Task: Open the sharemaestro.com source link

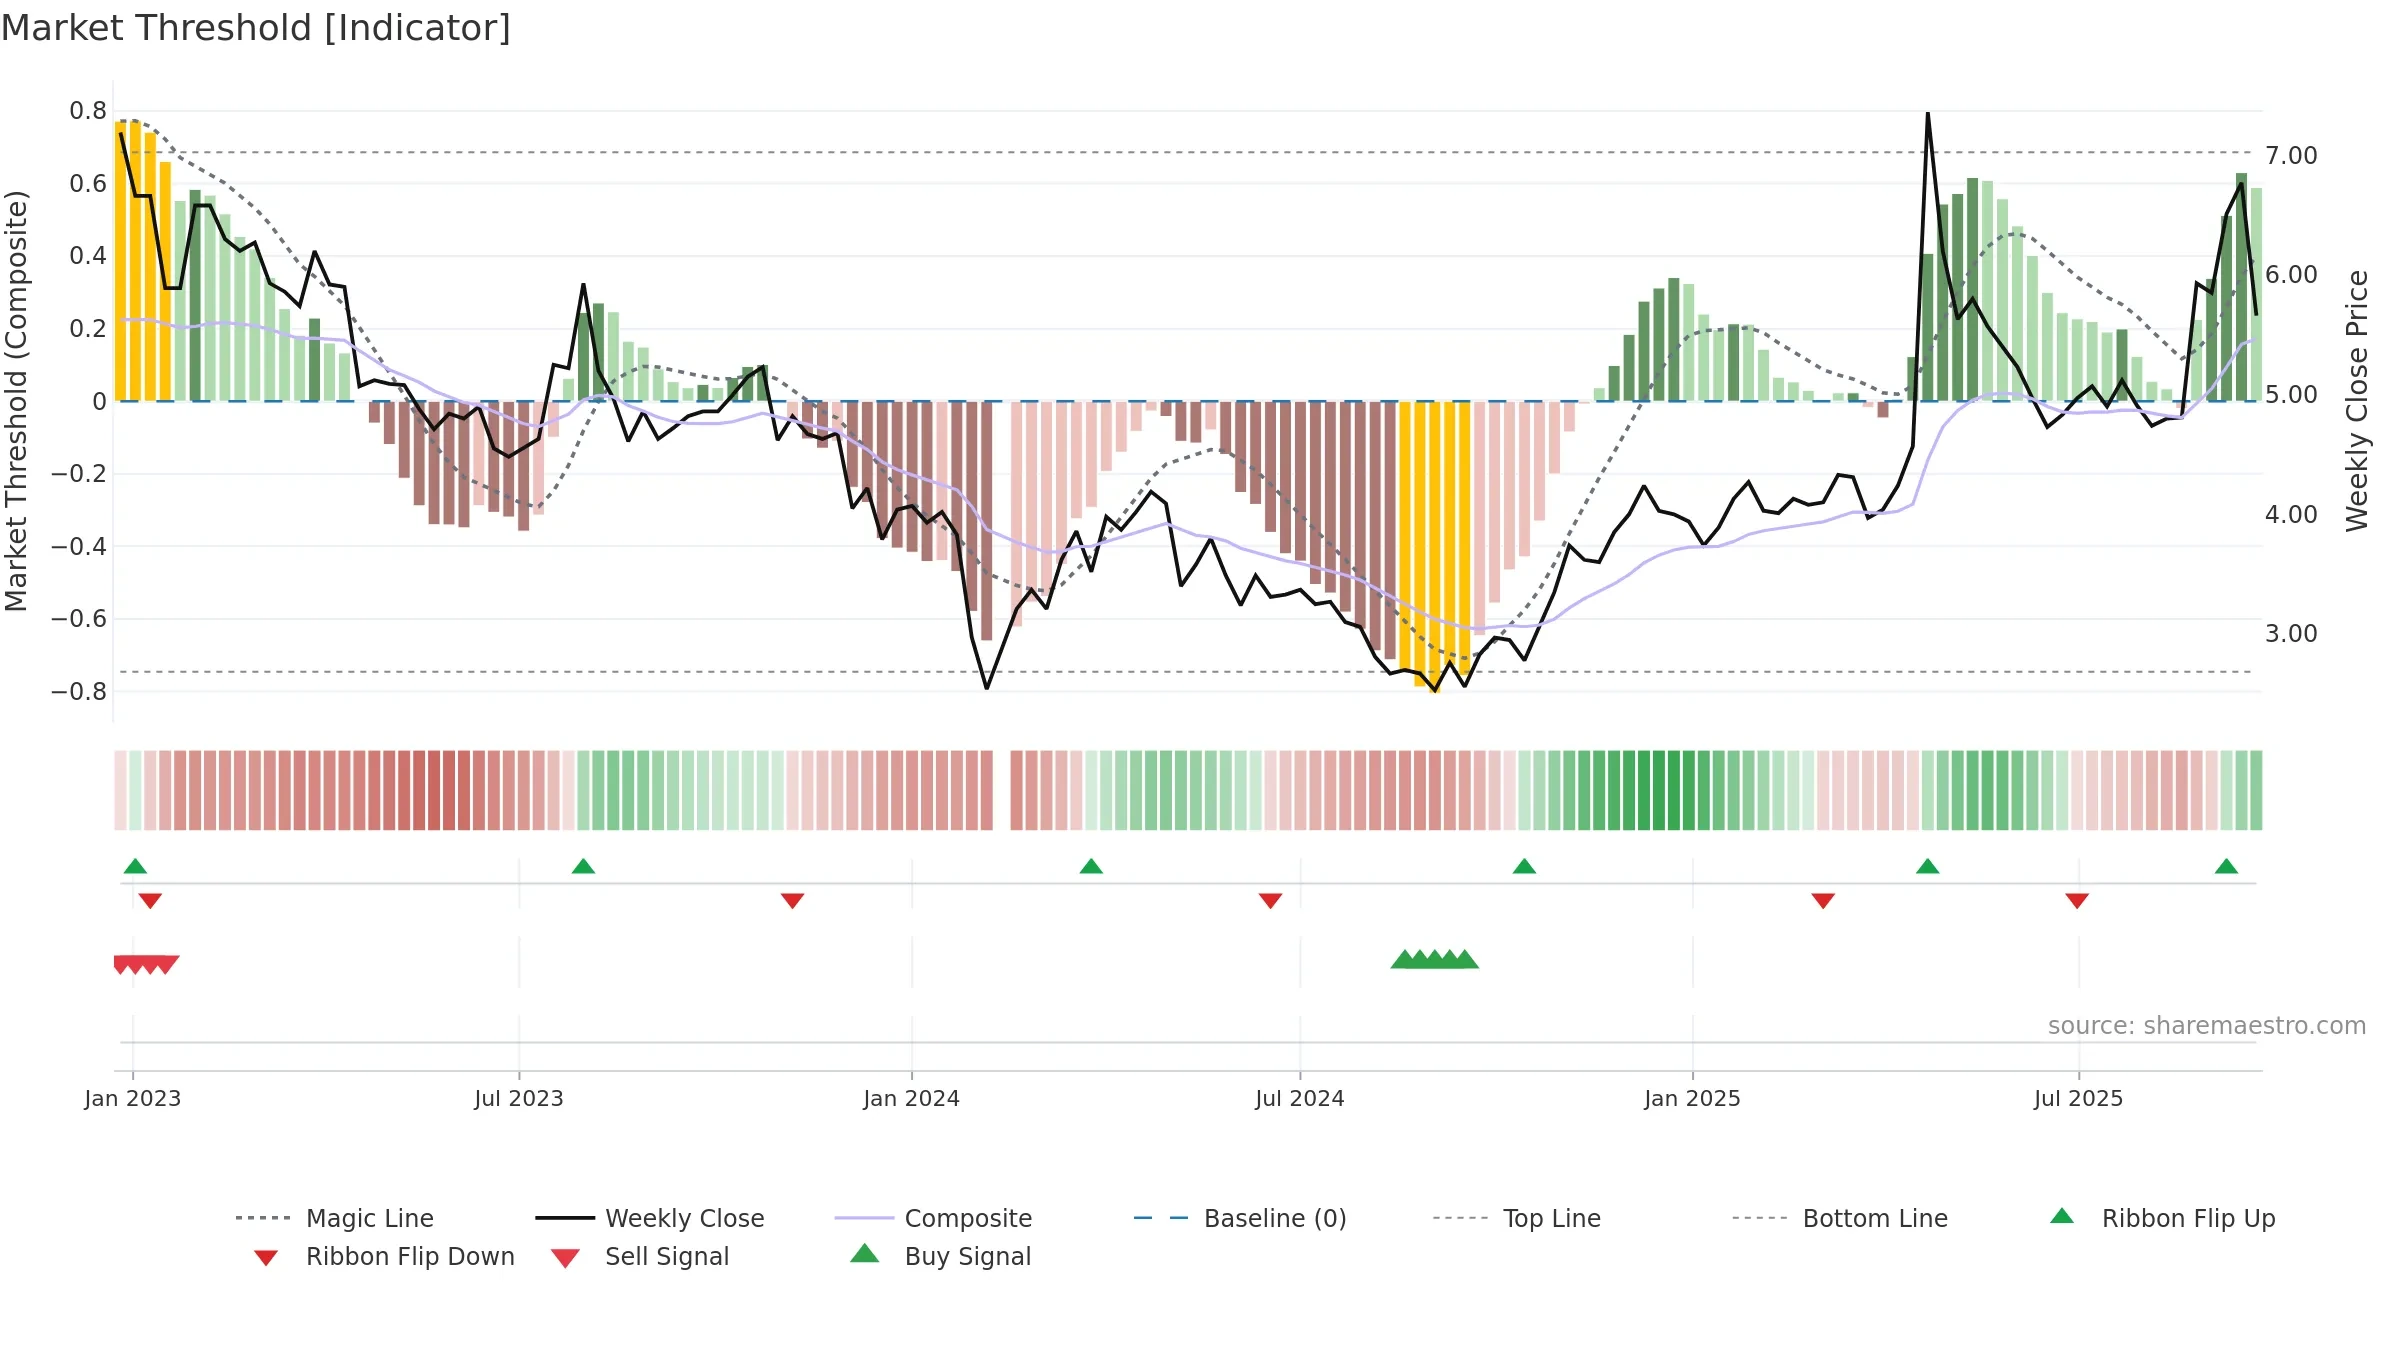Action: click(2207, 1026)
